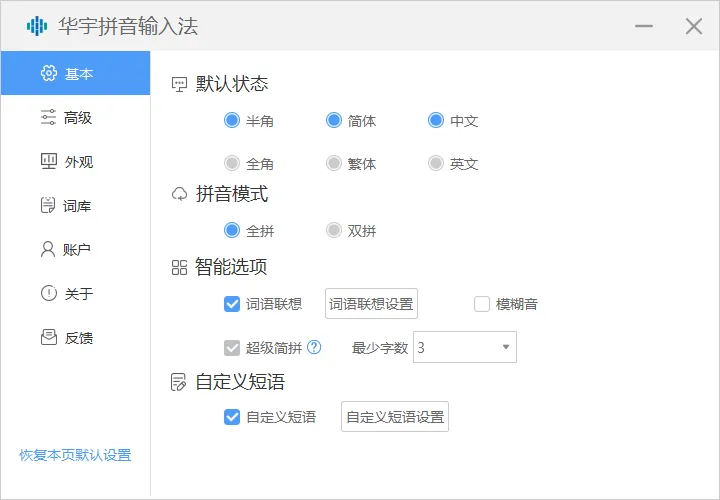Screen dimensions: 720x500
Task: Click the 华宇拼音输入法 title text
Action: [128, 26]
